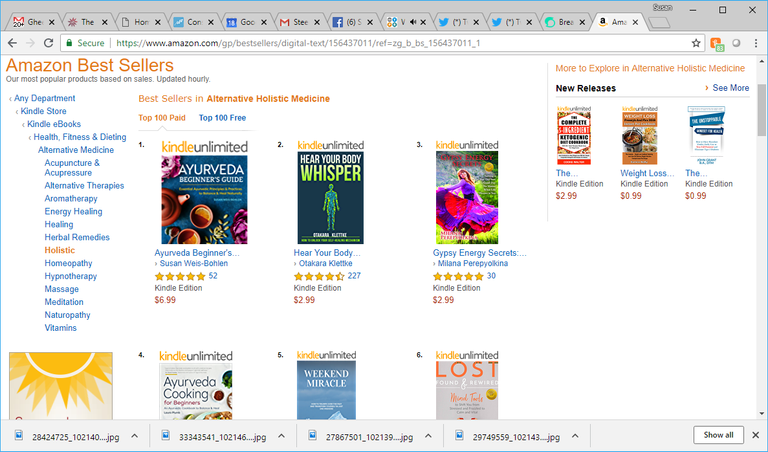Screen dimensions: 768x452
Task: Click See More new releases
Action: tap(730, 88)
